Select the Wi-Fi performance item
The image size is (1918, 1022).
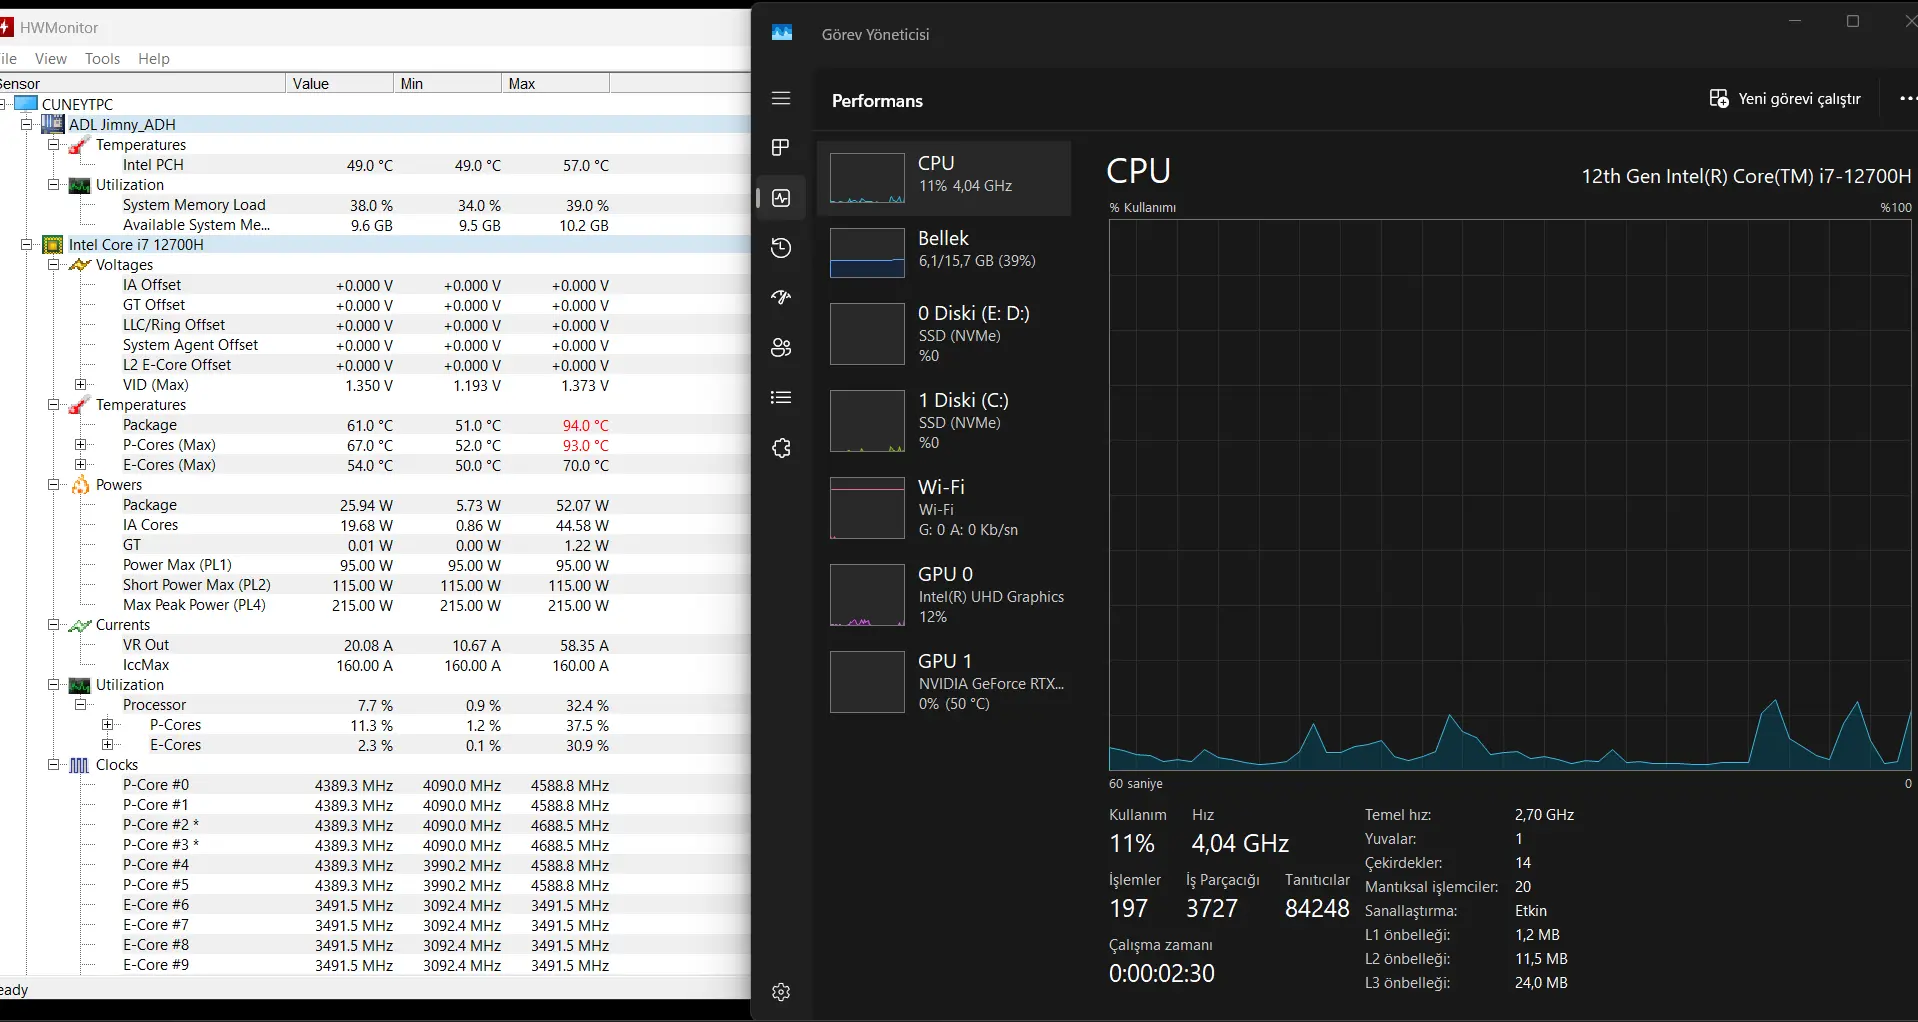tap(944, 508)
